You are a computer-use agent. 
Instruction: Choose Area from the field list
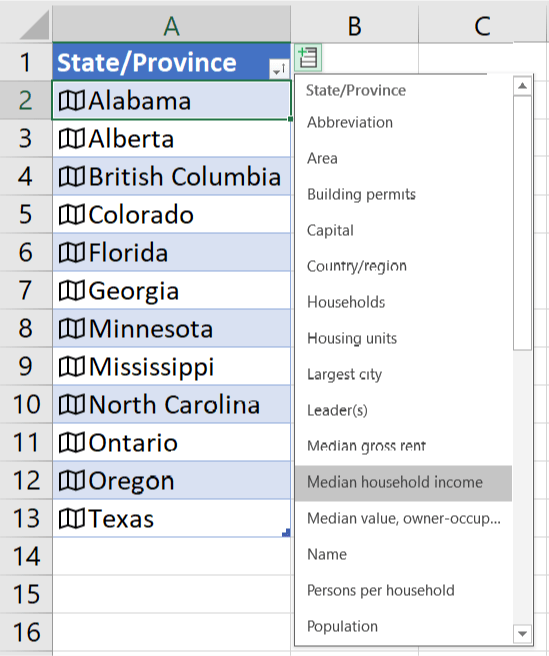pyautogui.click(x=403, y=158)
